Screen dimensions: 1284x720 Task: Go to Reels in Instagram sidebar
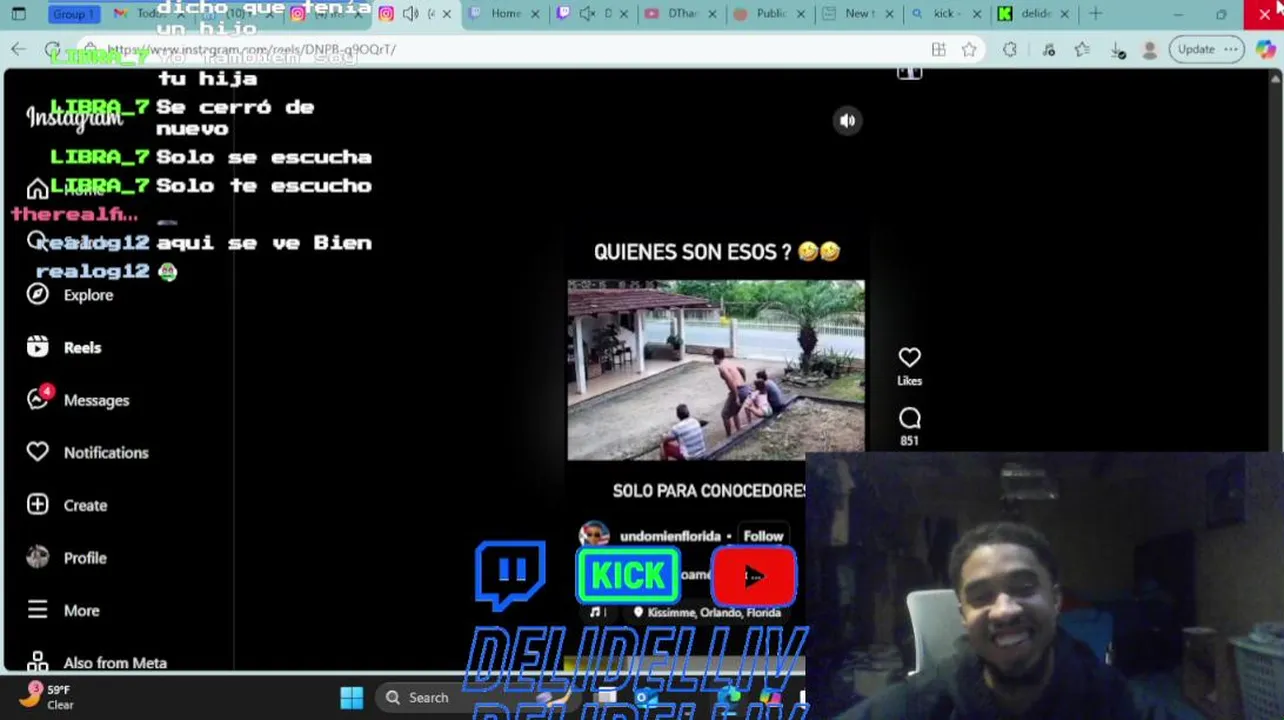pos(65,347)
